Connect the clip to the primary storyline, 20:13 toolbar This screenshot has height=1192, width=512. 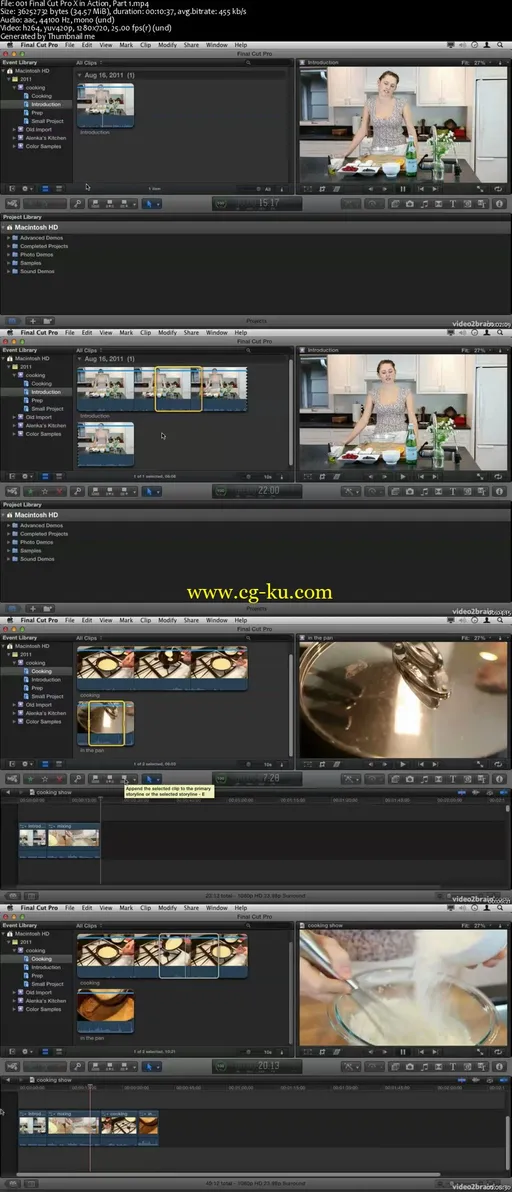click(95, 1067)
